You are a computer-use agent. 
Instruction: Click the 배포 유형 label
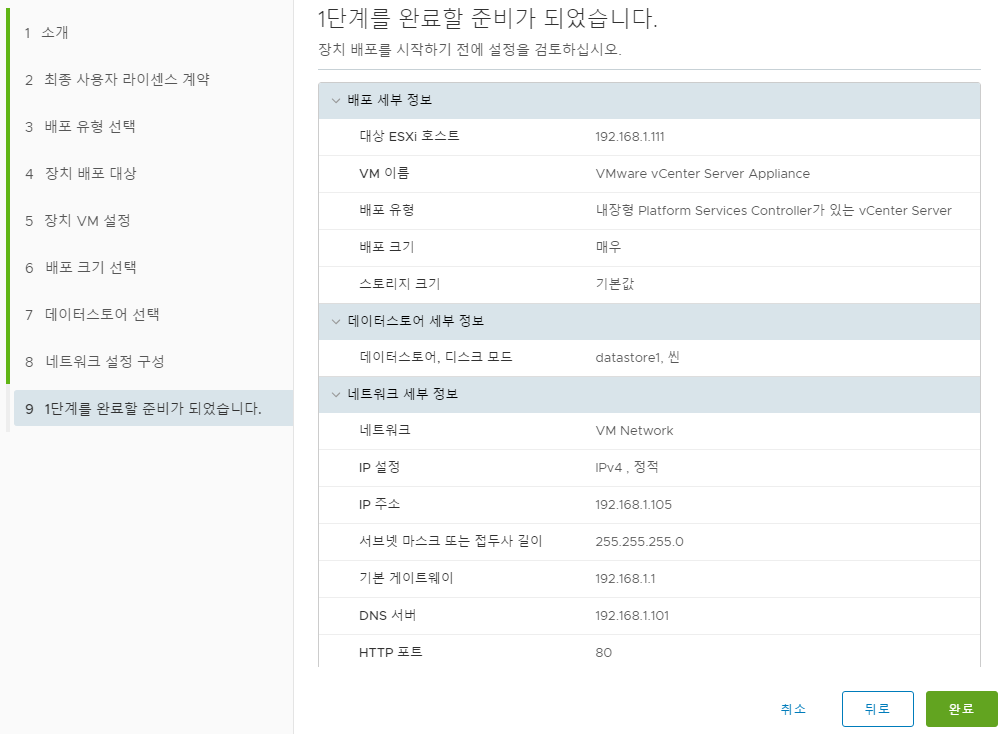386,210
